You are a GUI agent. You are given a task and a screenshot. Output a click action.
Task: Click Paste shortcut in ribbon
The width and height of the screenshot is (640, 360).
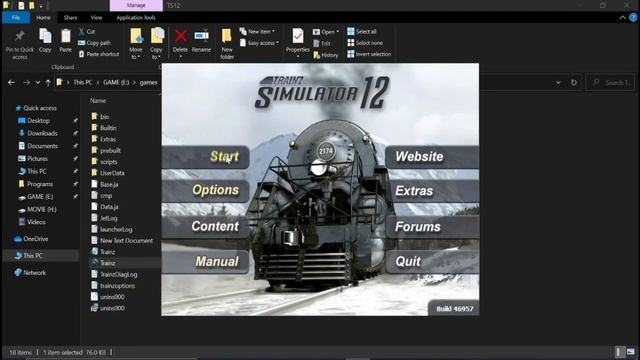[98, 54]
